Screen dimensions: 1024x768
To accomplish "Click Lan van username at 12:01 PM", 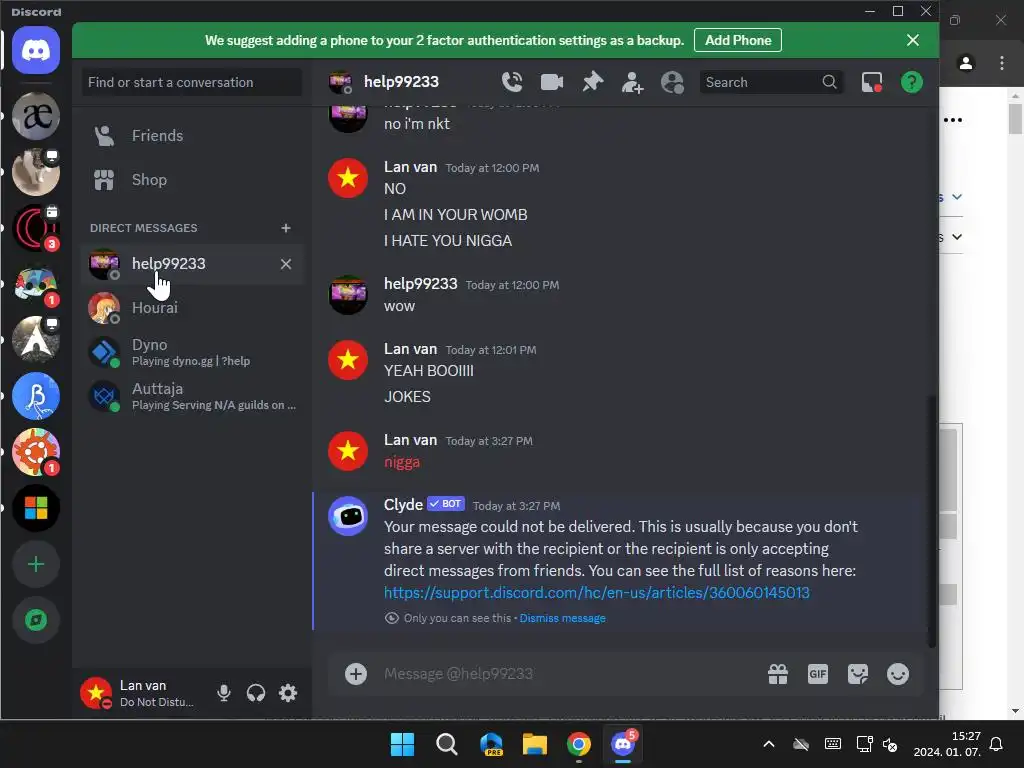I will pos(410,349).
